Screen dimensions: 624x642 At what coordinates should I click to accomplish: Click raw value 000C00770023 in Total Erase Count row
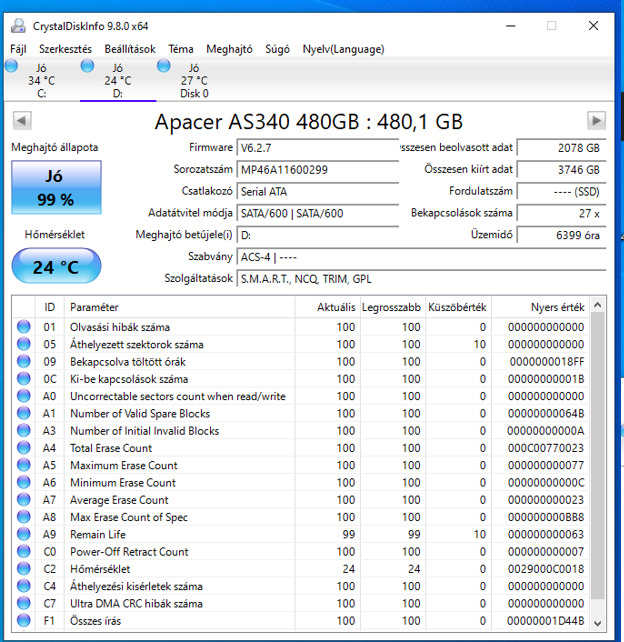546,448
